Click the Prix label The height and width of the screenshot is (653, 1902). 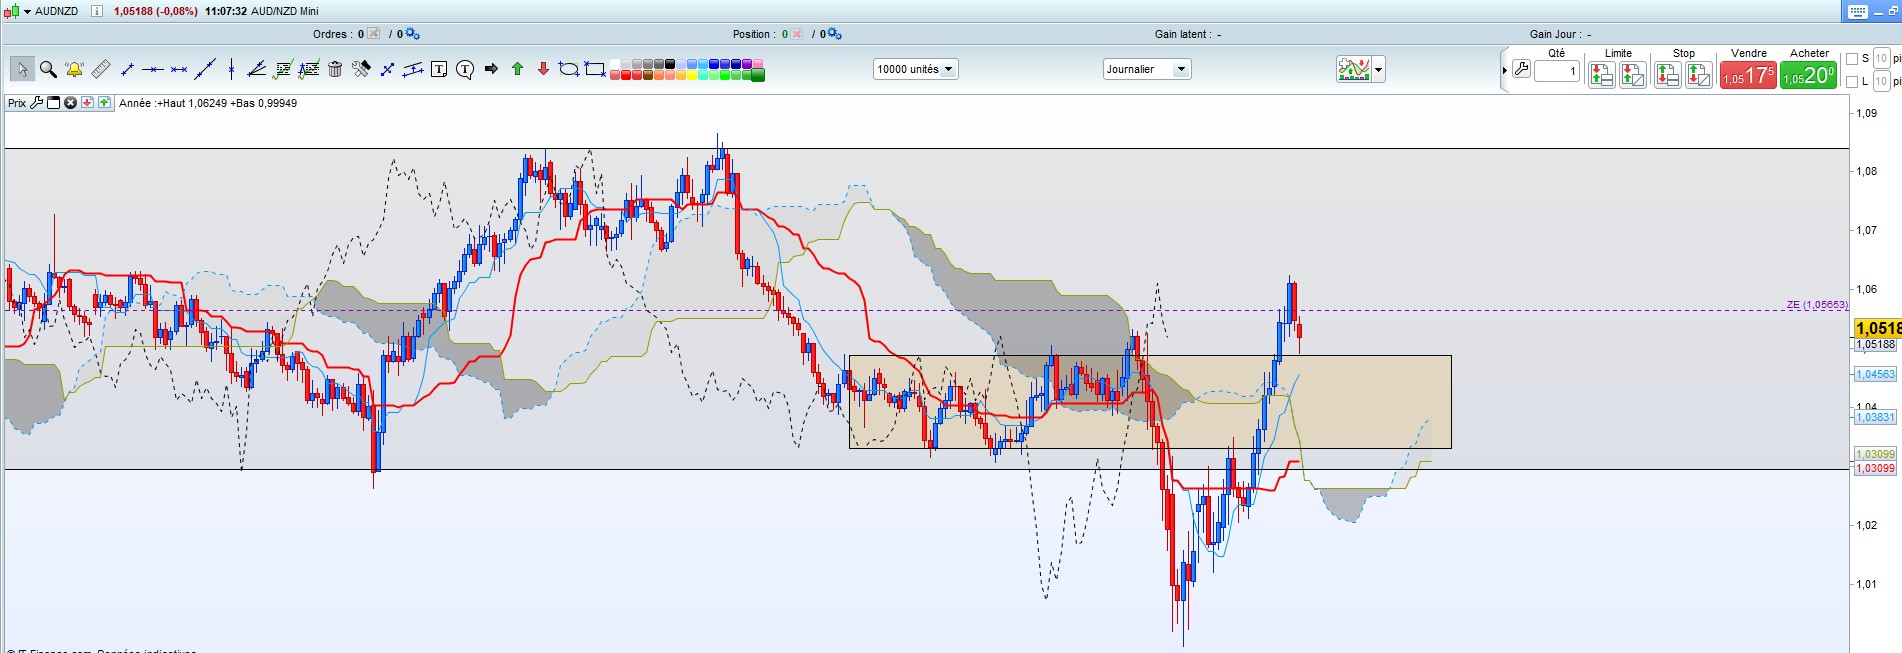pyautogui.click(x=17, y=103)
